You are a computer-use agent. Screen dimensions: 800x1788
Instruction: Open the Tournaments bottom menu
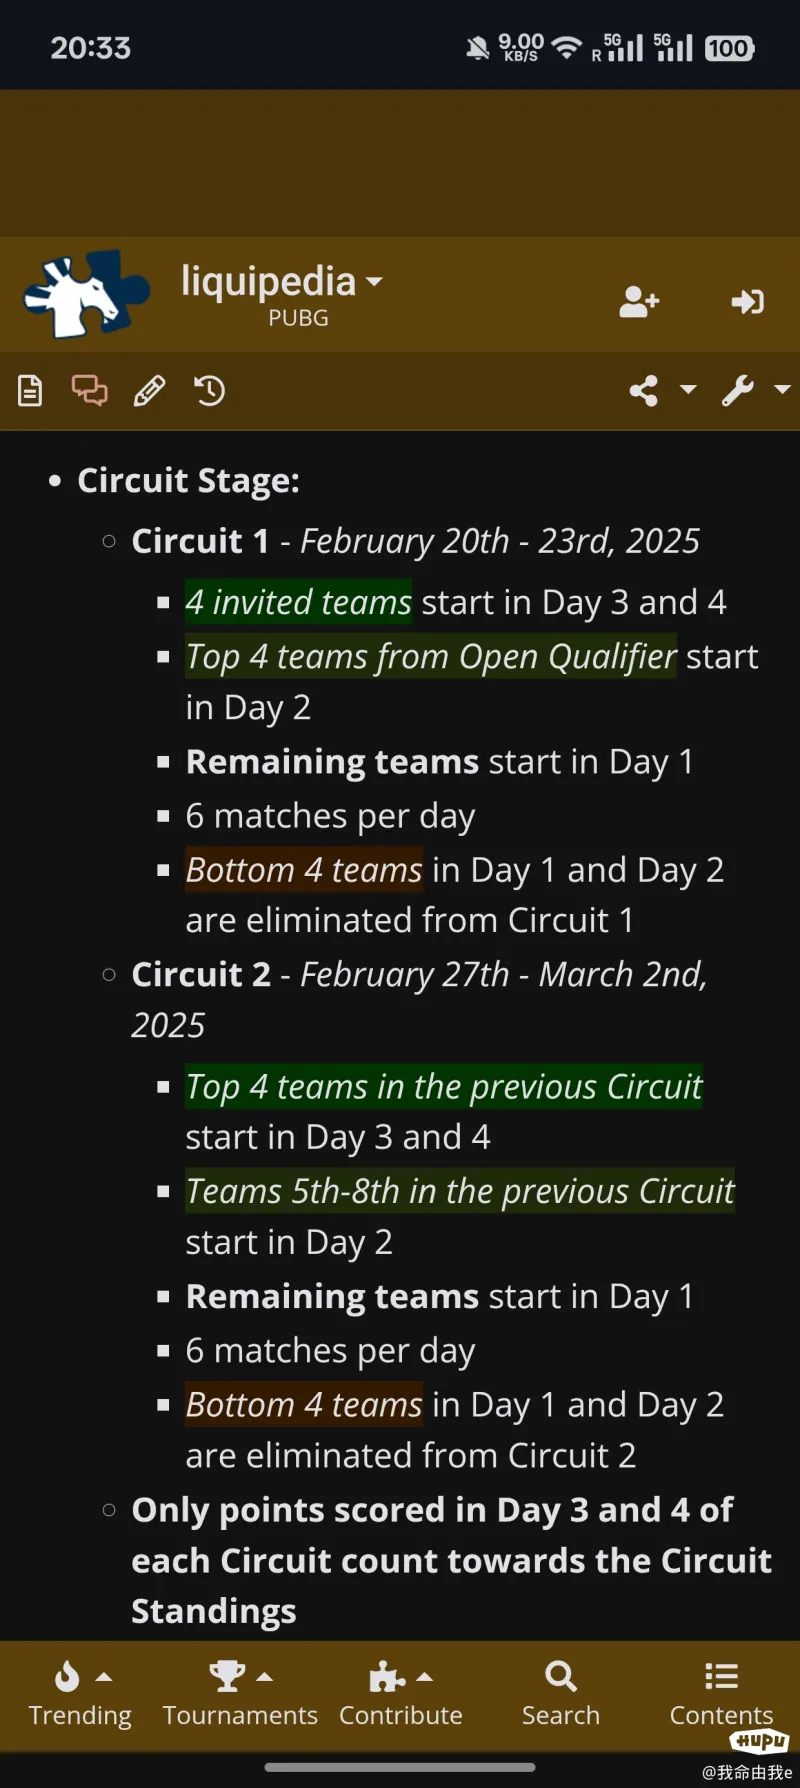click(240, 1695)
